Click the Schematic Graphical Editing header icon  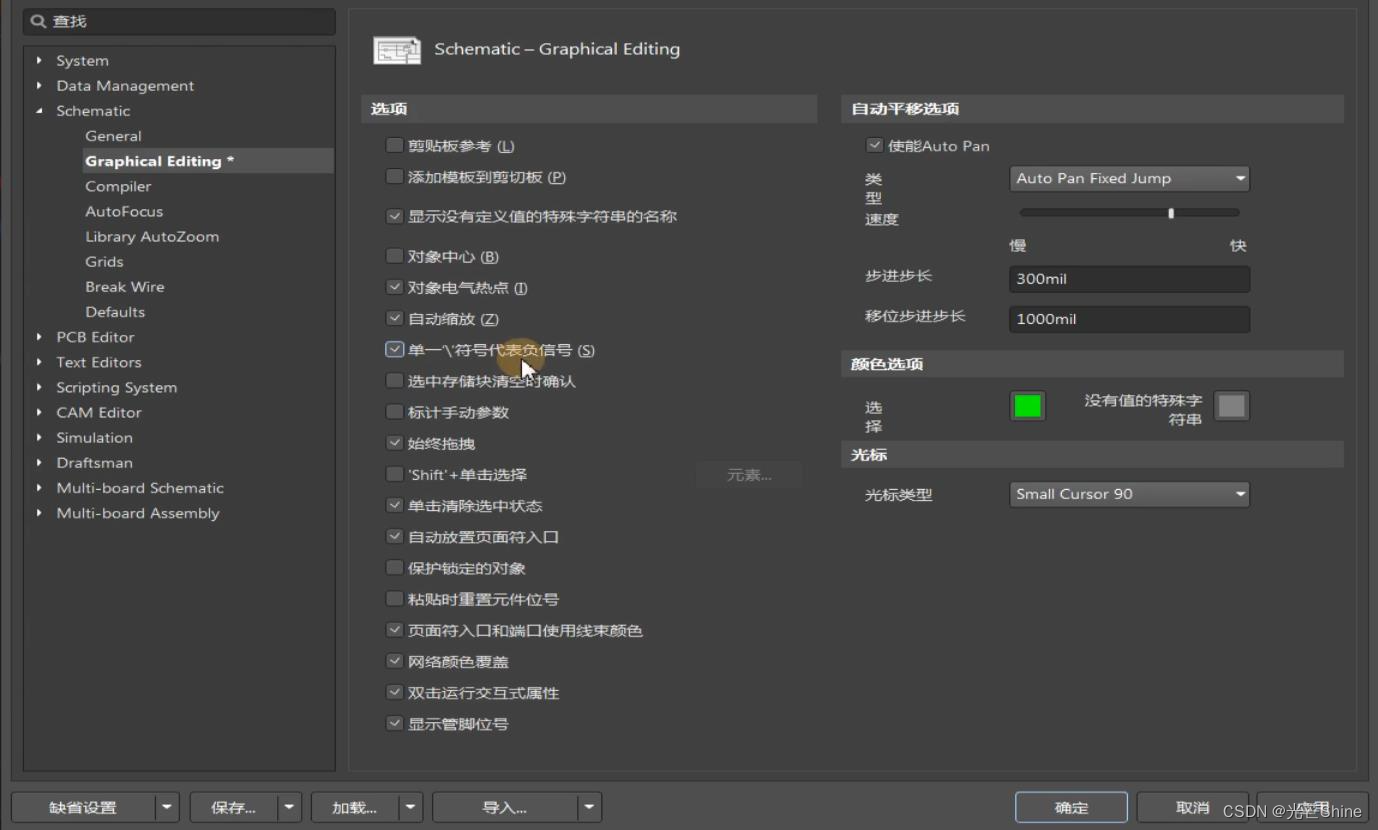pyautogui.click(x=397, y=50)
